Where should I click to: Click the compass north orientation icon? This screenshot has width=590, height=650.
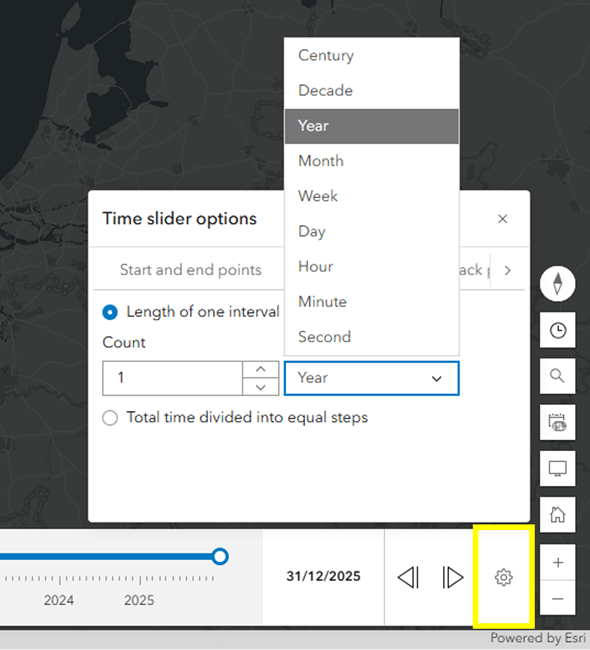pos(557,284)
